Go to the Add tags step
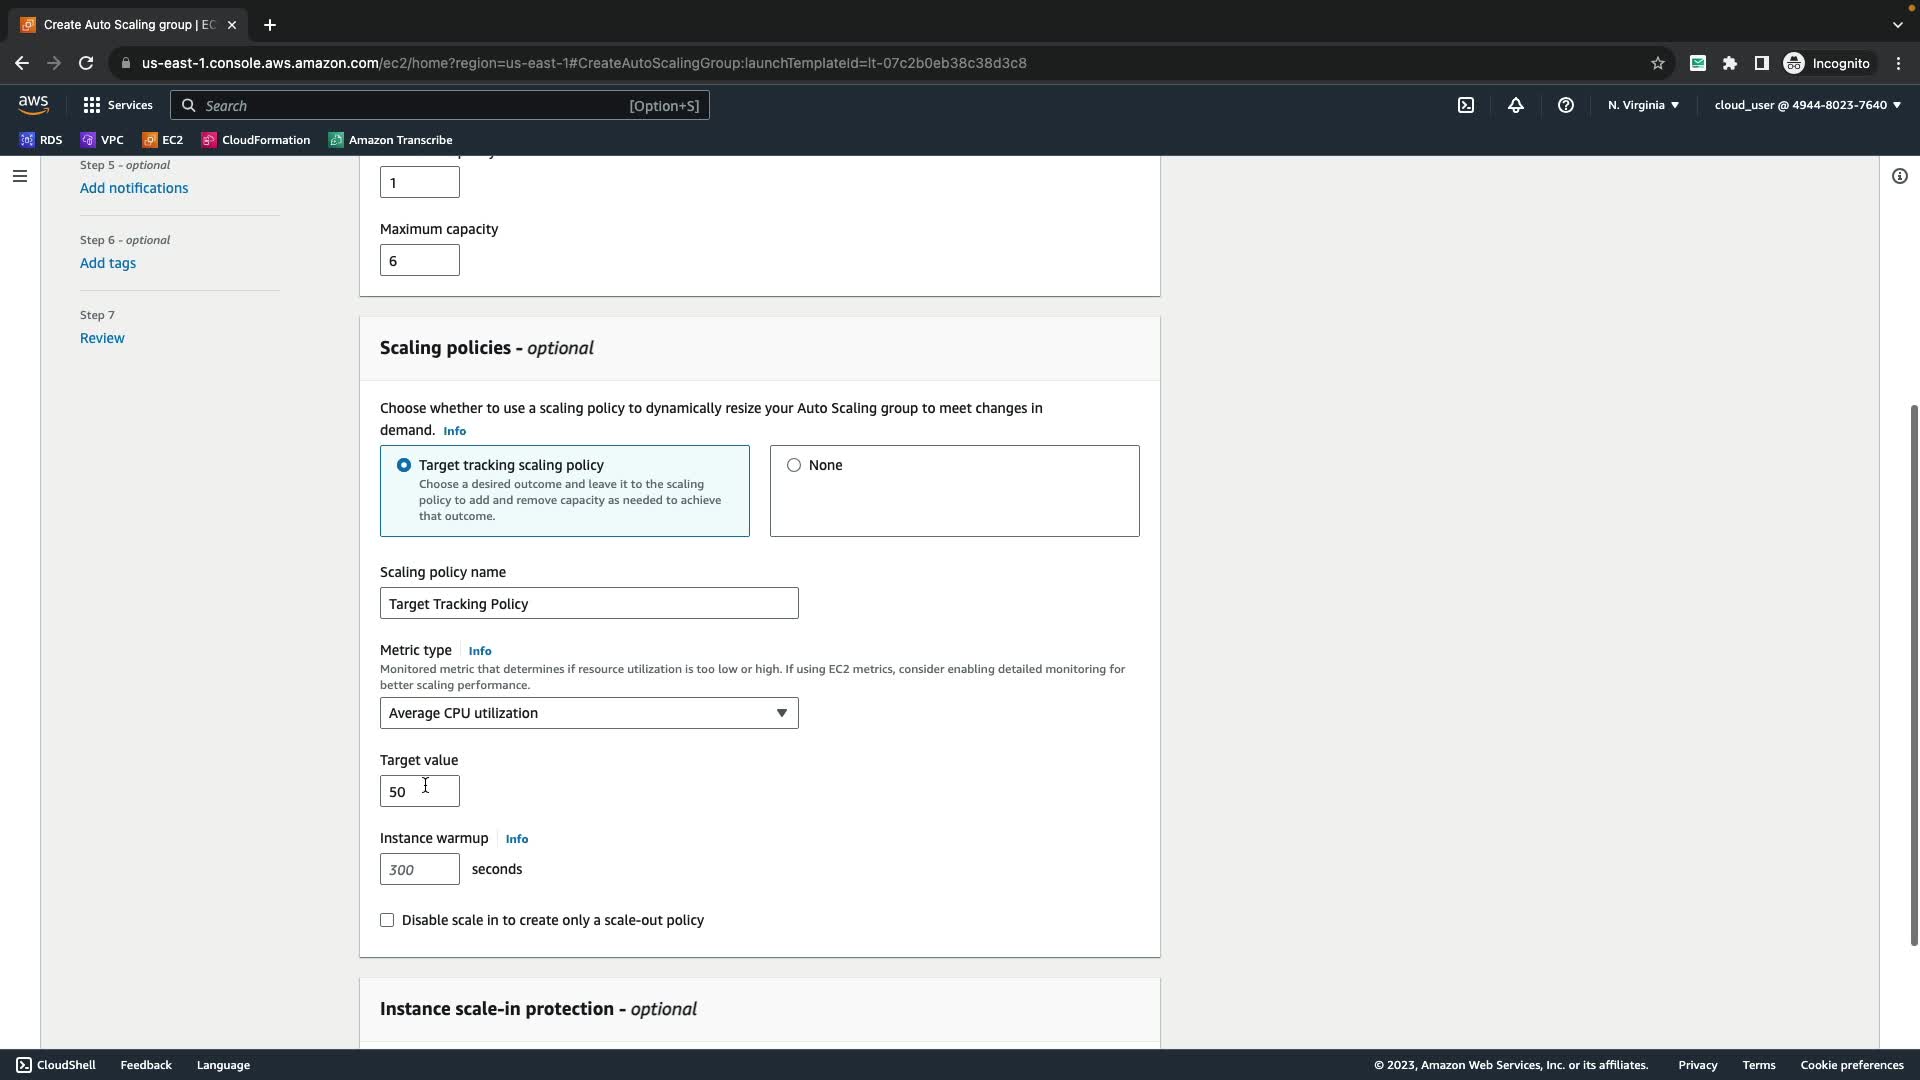 click(108, 263)
